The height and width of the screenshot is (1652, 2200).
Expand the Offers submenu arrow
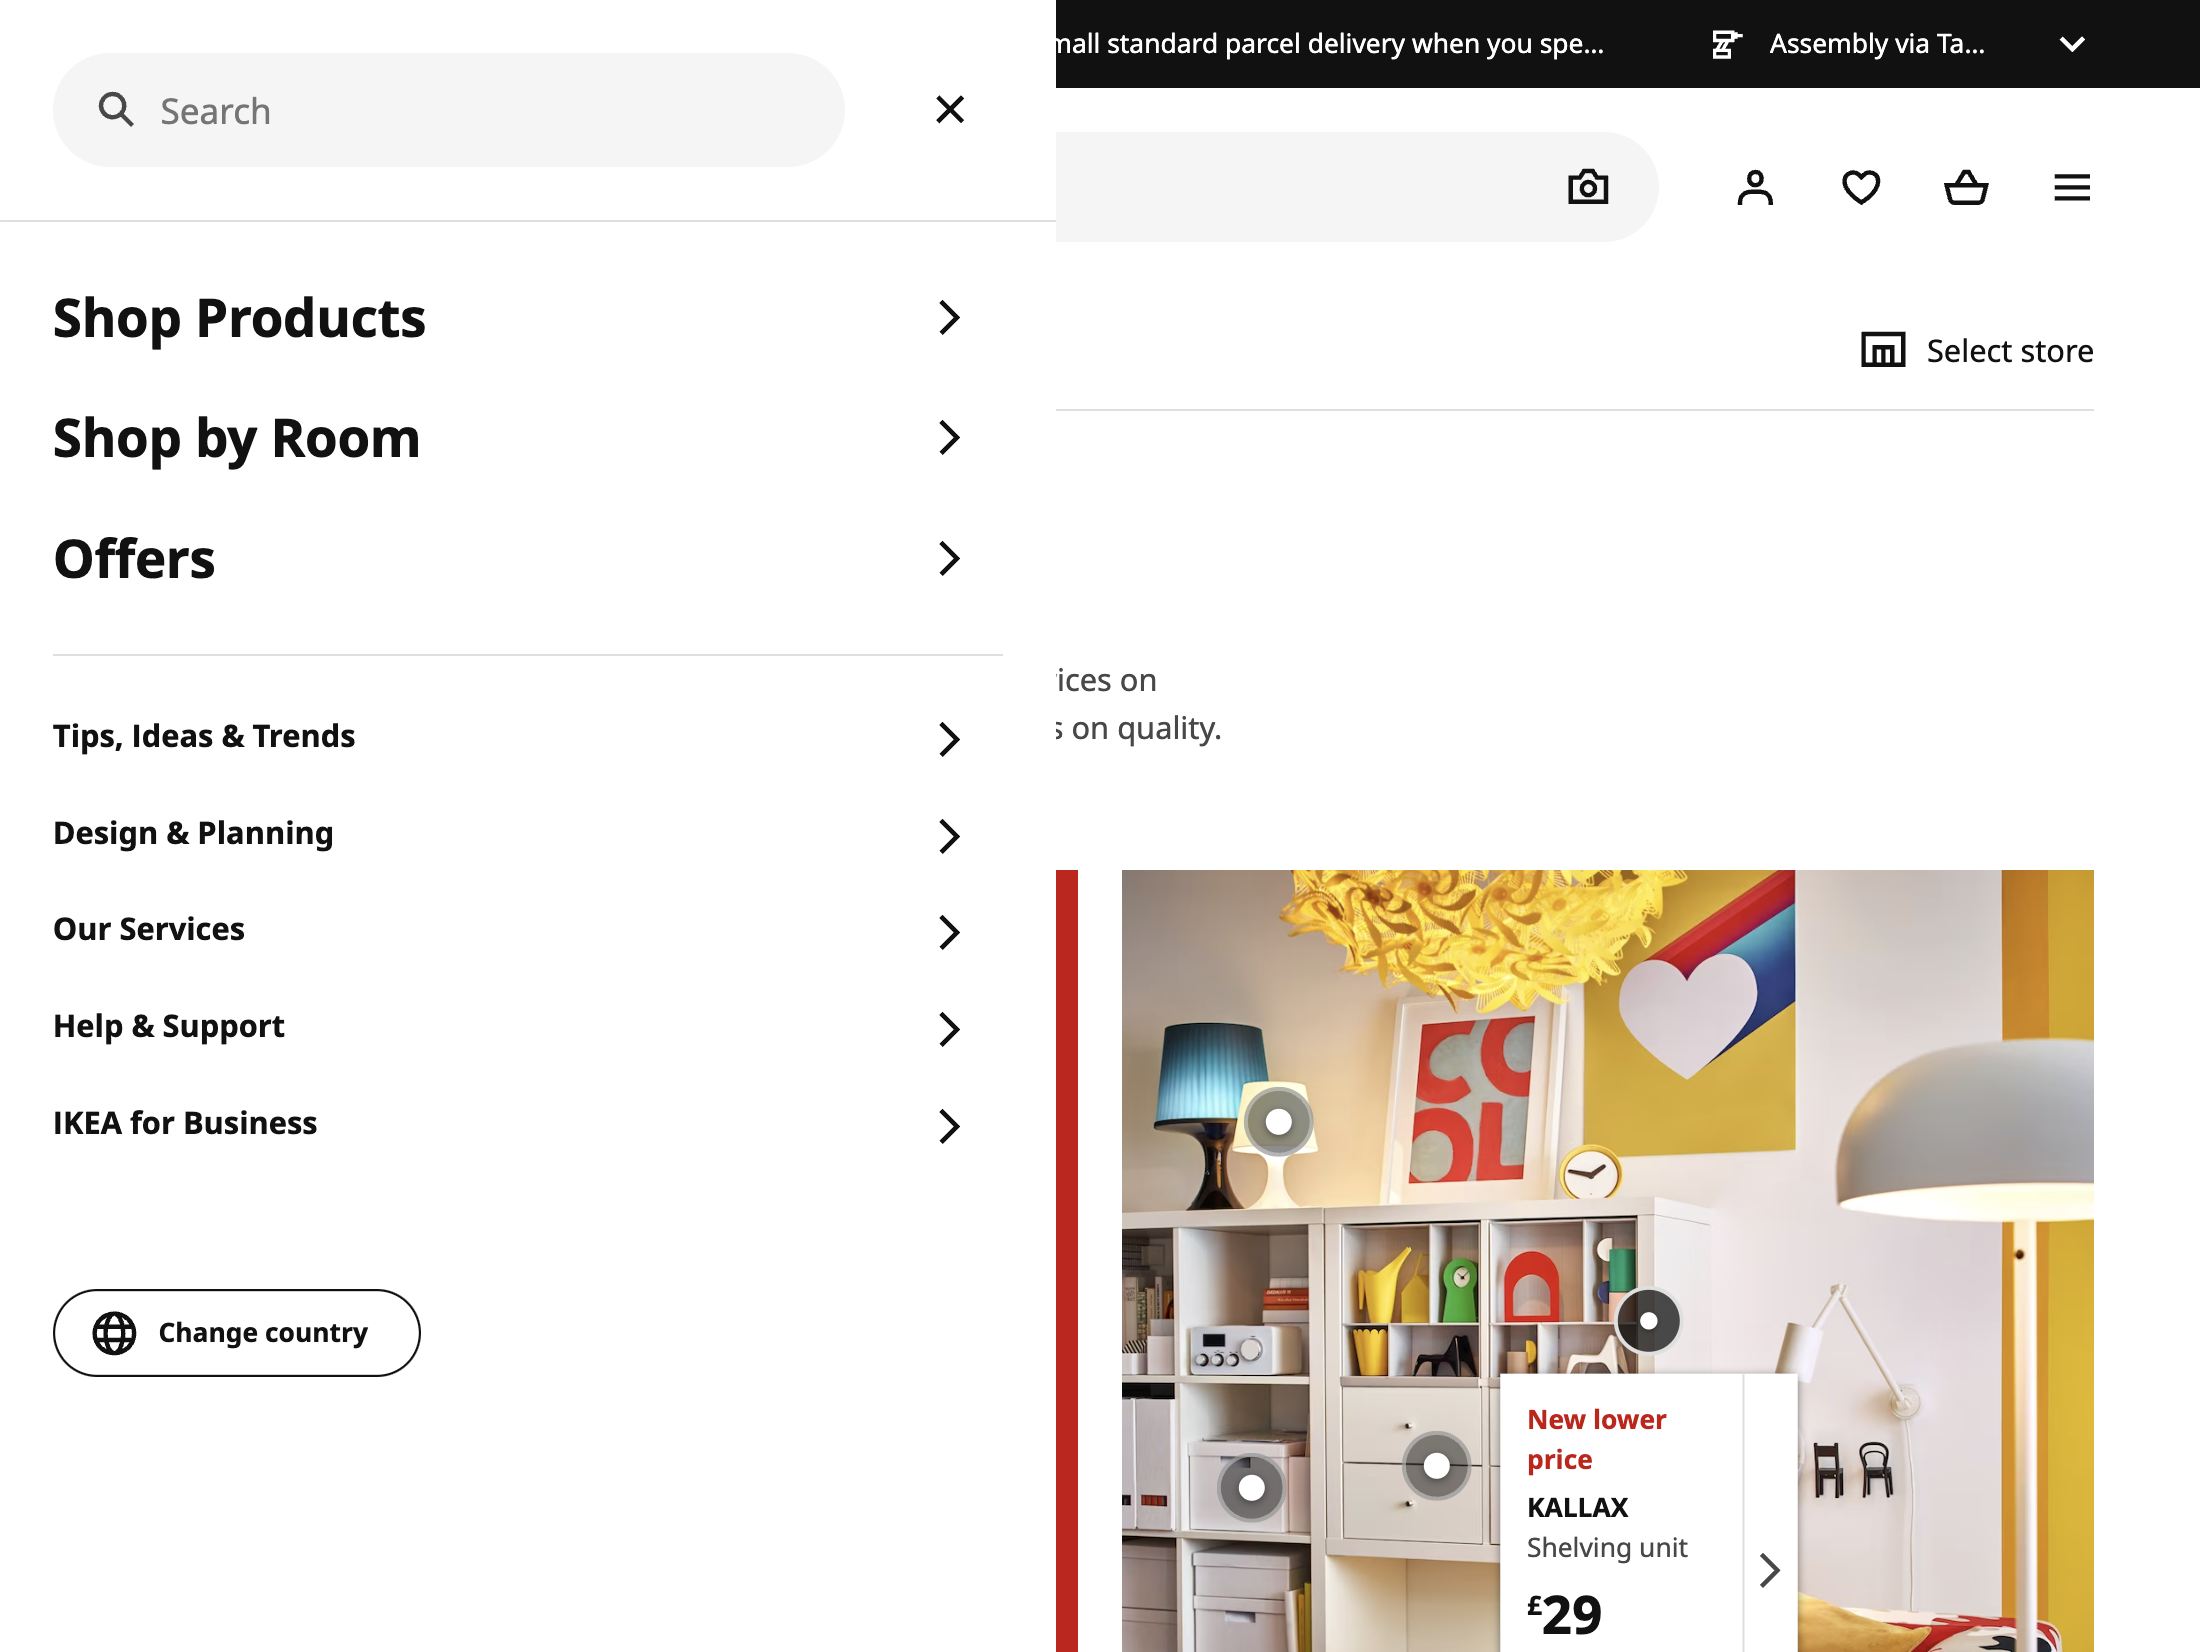click(949, 558)
